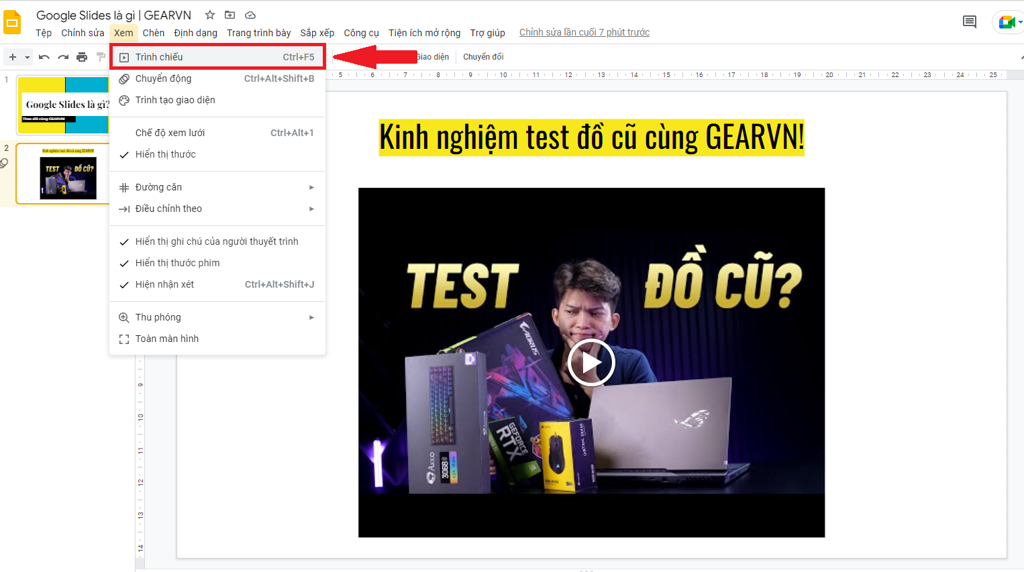Expand the Điều chỉnh theo submenu arrow
The width and height of the screenshot is (1024, 572).
[x=312, y=209]
